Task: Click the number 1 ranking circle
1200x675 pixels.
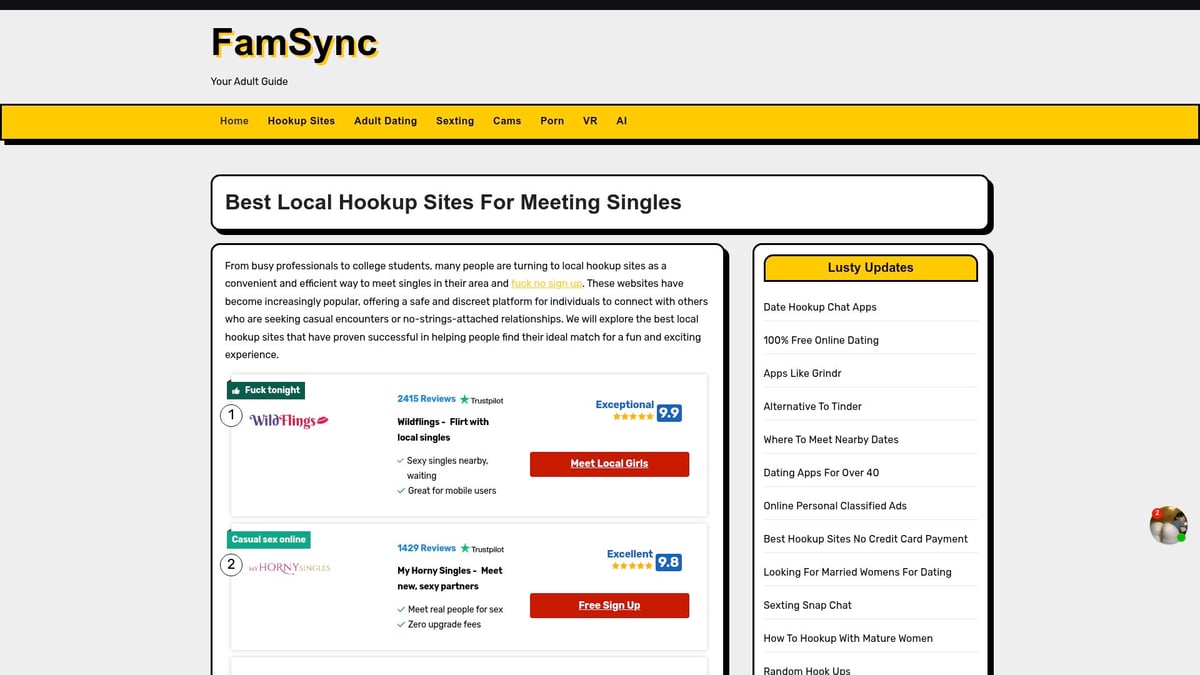Action: click(x=231, y=415)
